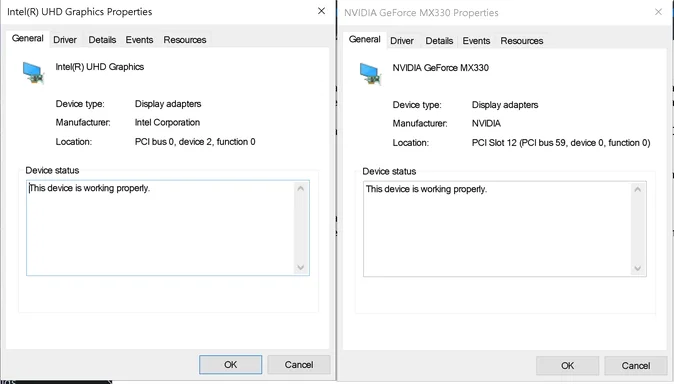
Task: Open Details tab in NVIDIA MX330 Properties
Action: click(439, 41)
